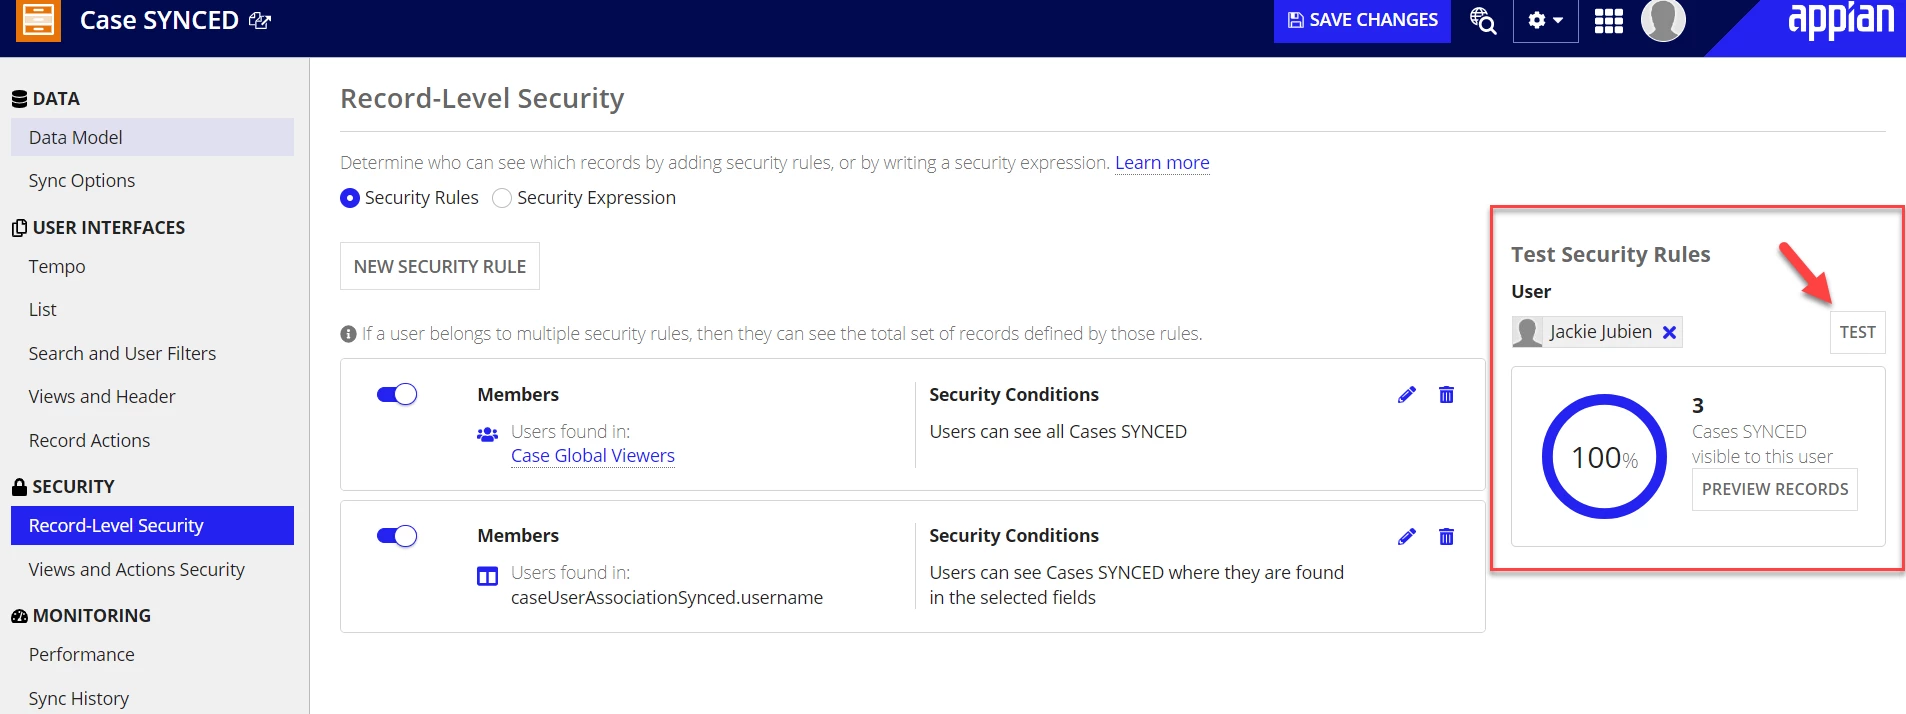Open List settings
The image size is (1906, 714).
point(42,309)
